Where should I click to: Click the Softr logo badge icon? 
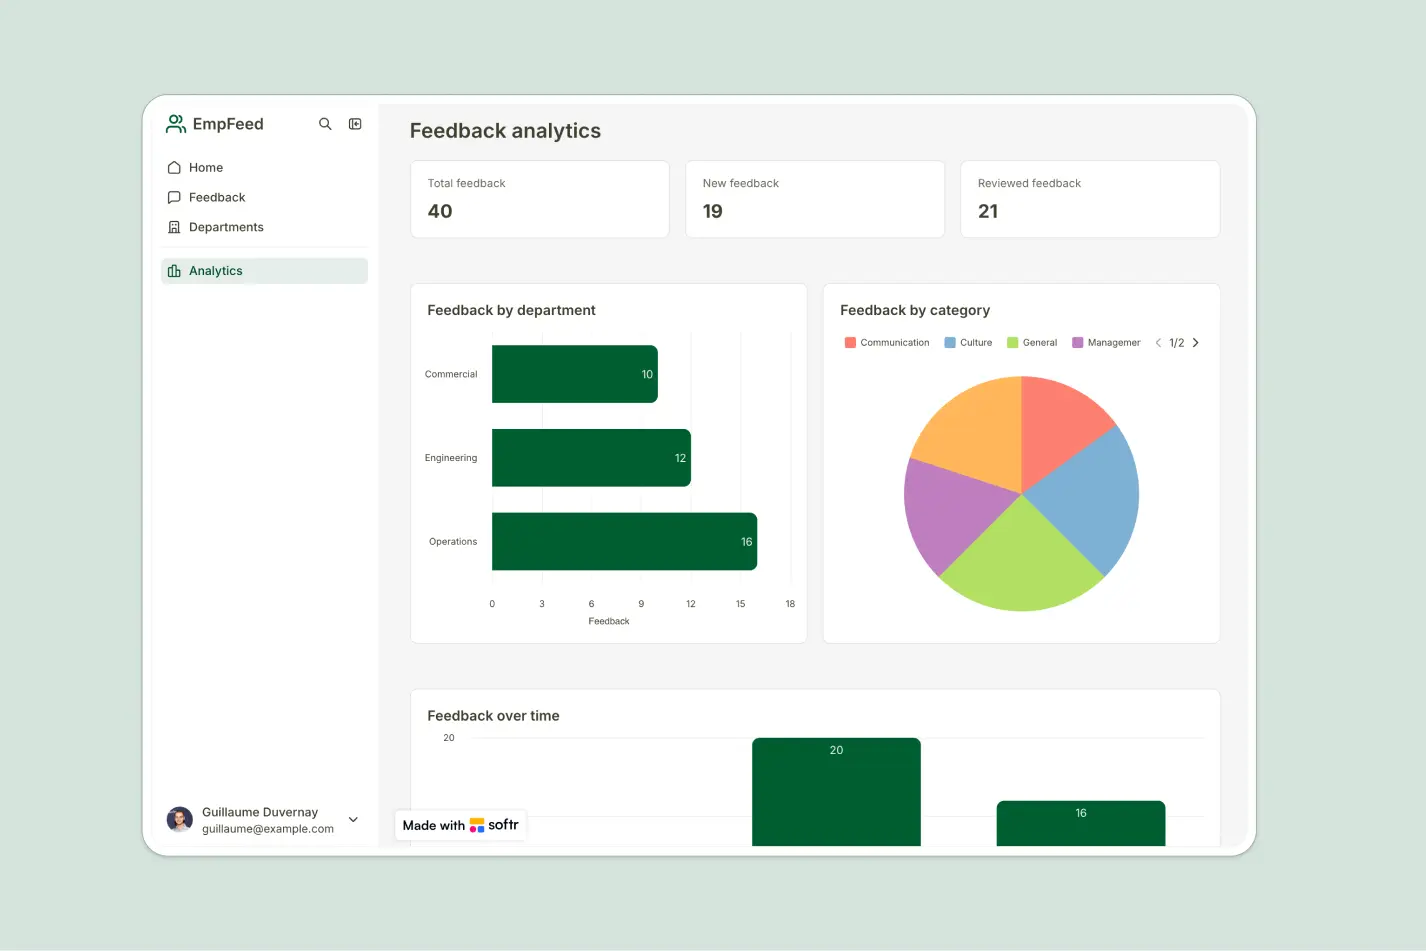[x=477, y=825]
